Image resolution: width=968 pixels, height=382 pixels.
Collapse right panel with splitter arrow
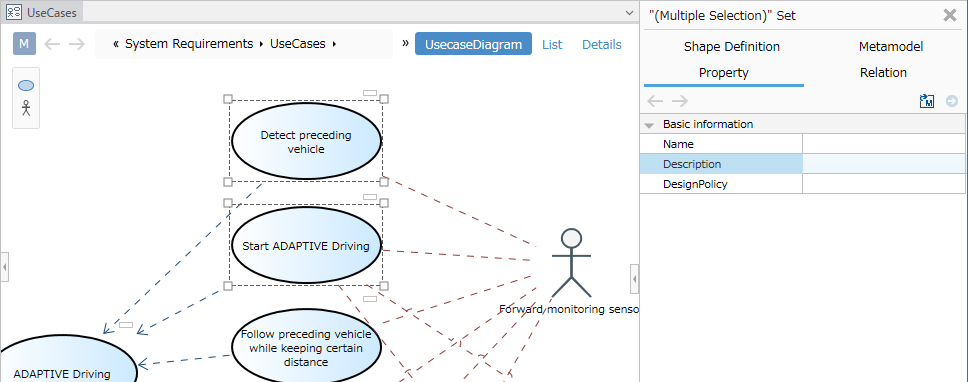point(635,279)
